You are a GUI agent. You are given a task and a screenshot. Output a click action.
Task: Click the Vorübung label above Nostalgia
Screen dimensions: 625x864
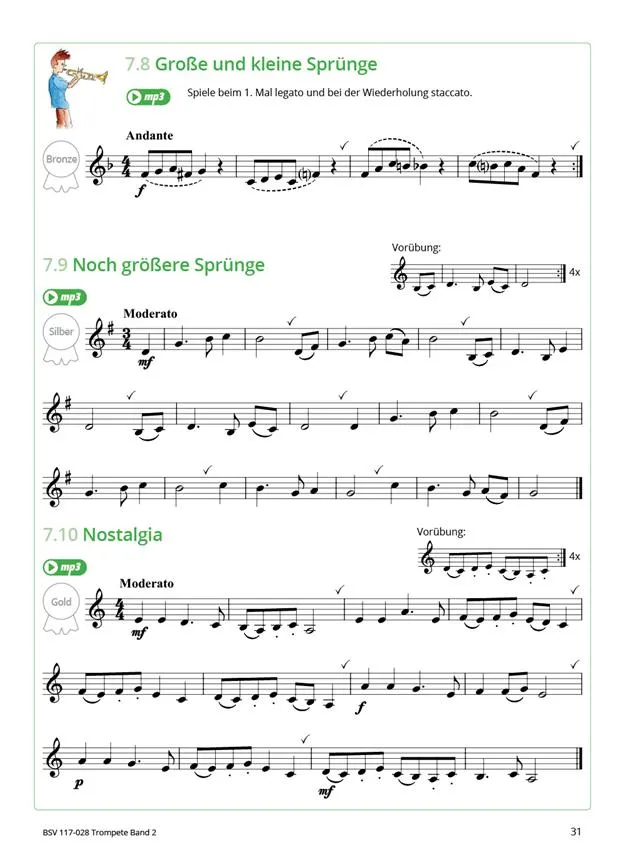click(441, 532)
